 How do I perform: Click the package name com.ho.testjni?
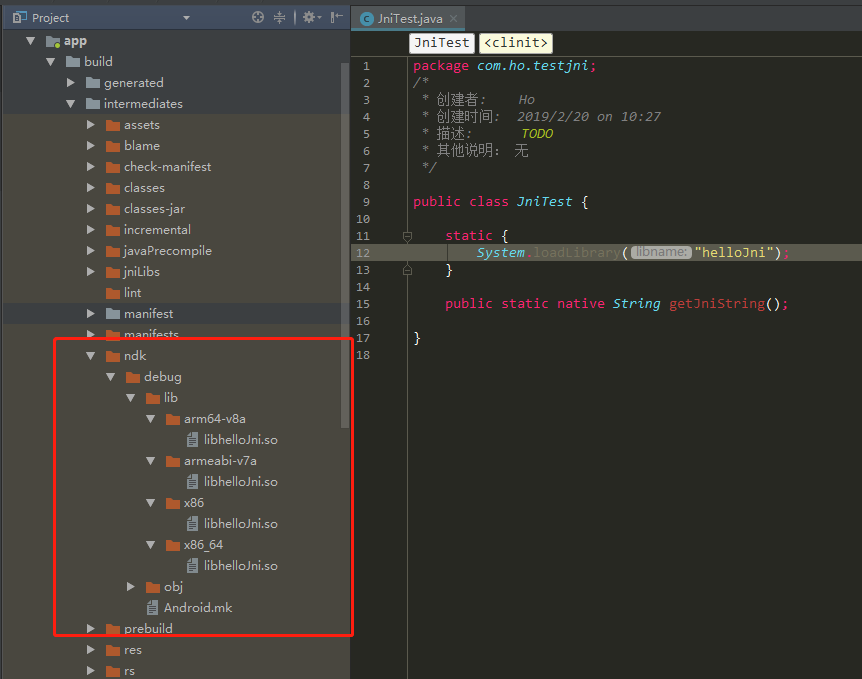point(533,65)
